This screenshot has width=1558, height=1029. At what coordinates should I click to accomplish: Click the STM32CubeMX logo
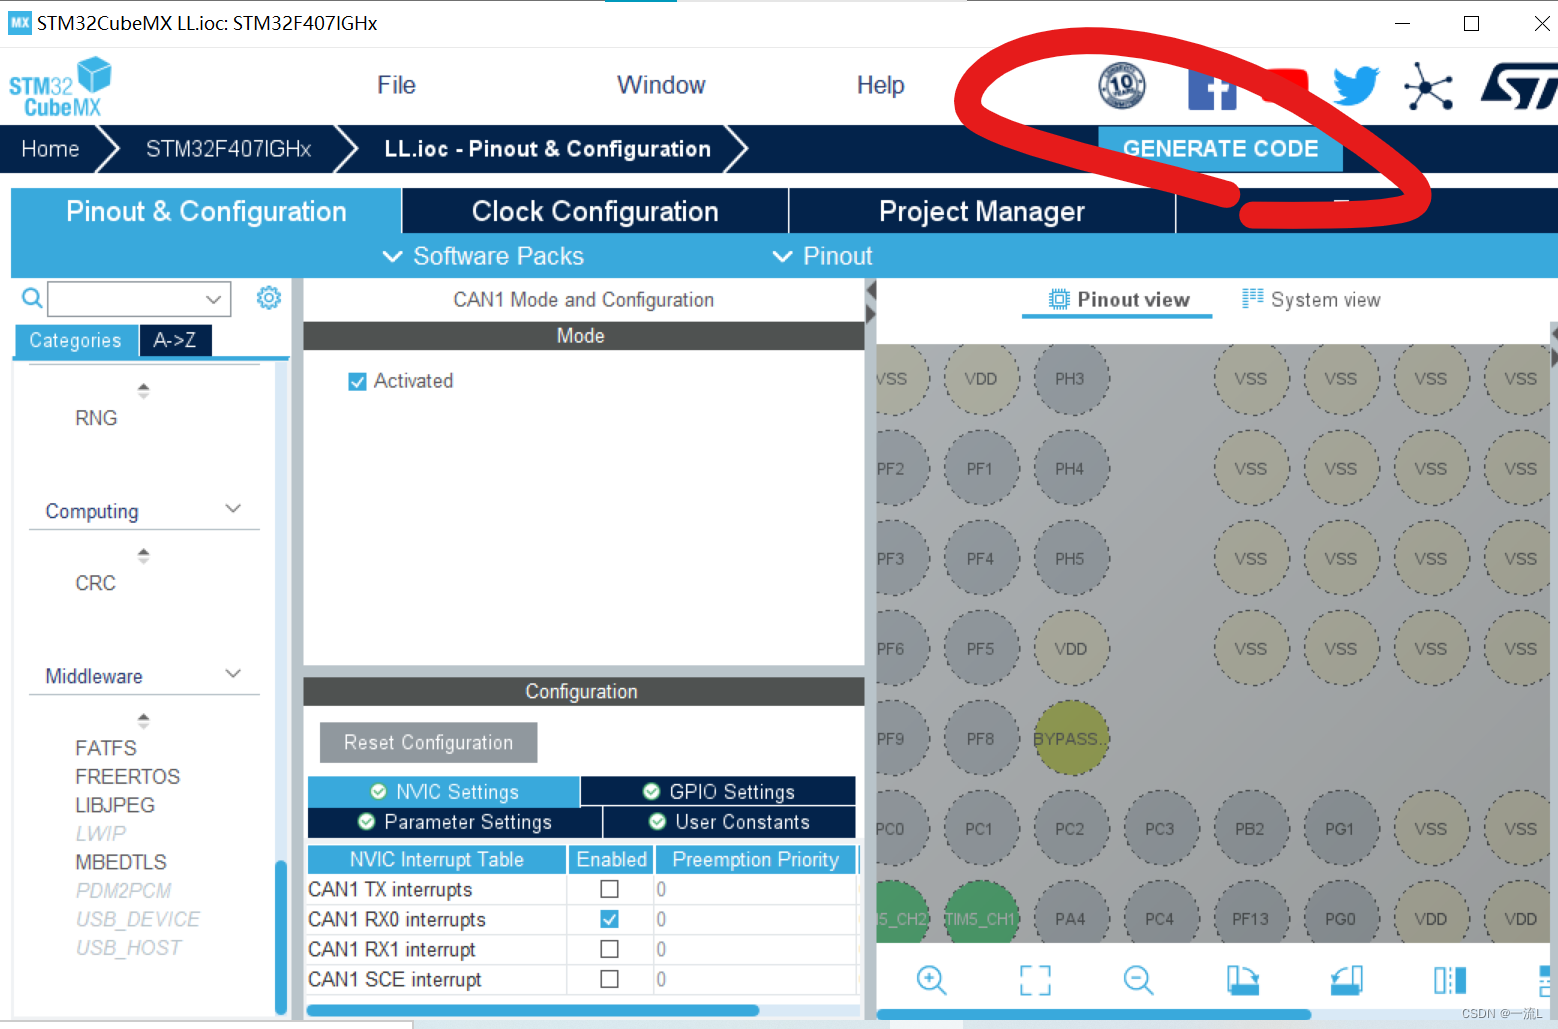pyautogui.click(x=60, y=87)
